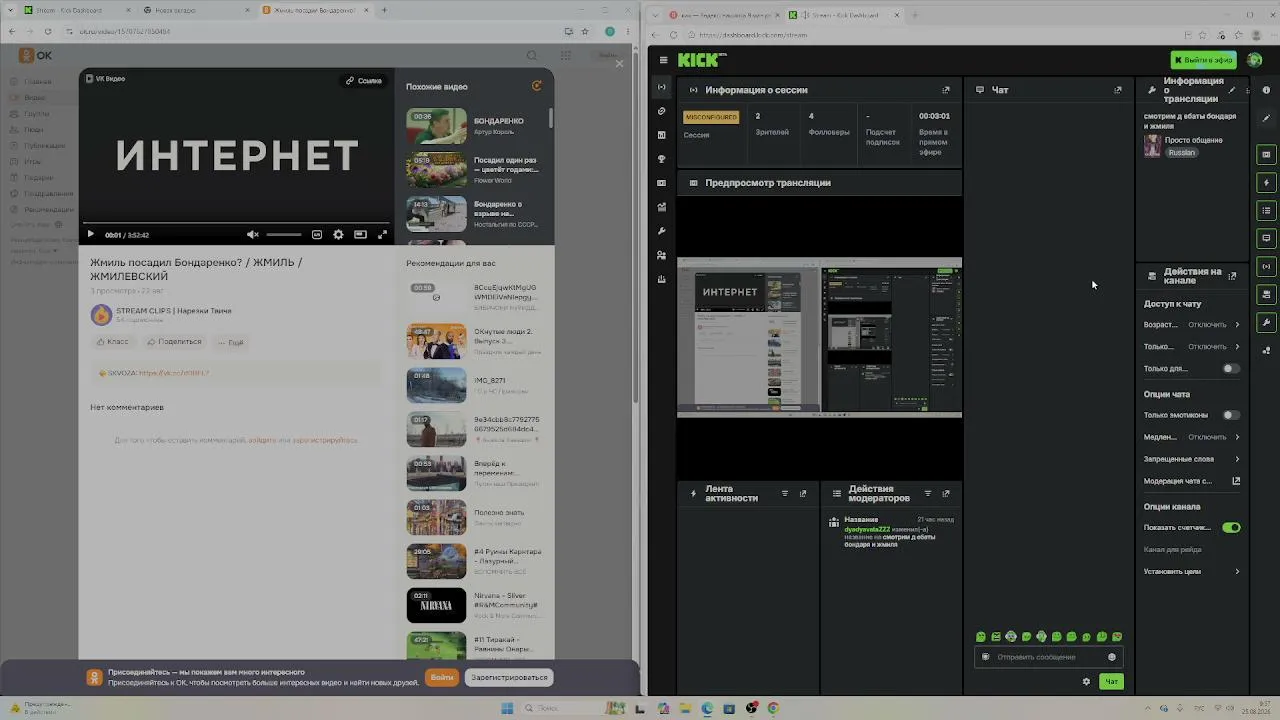1280x720 pixels.
Task: Pop out the Чат panel
Action: [1118, 90]
